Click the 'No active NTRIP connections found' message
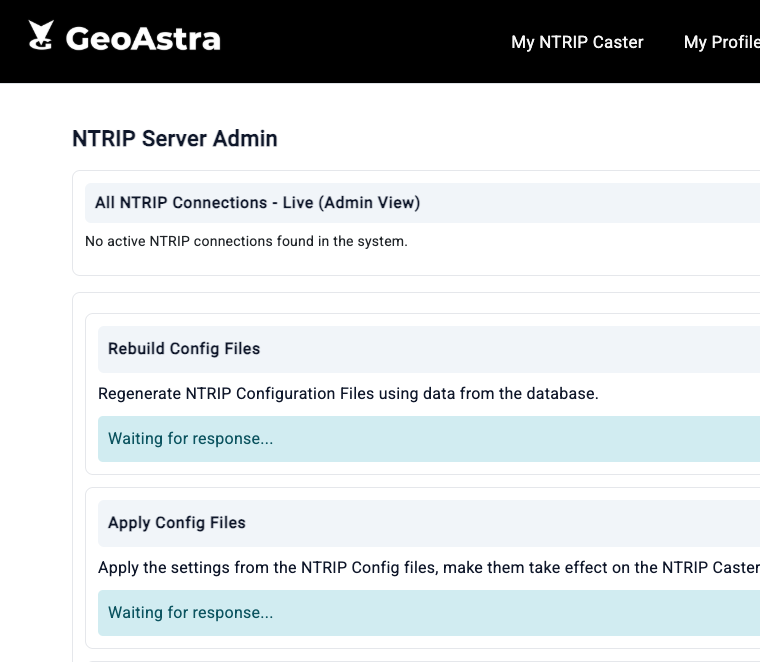 click(246, 241)
